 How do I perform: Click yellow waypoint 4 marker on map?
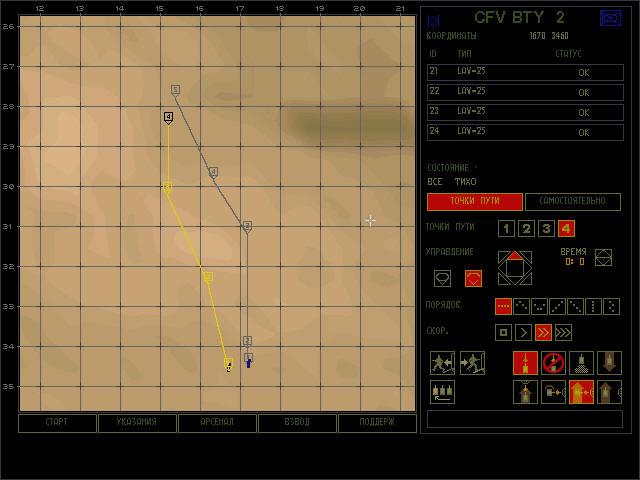pyautogui.click(x=168, y=118)
